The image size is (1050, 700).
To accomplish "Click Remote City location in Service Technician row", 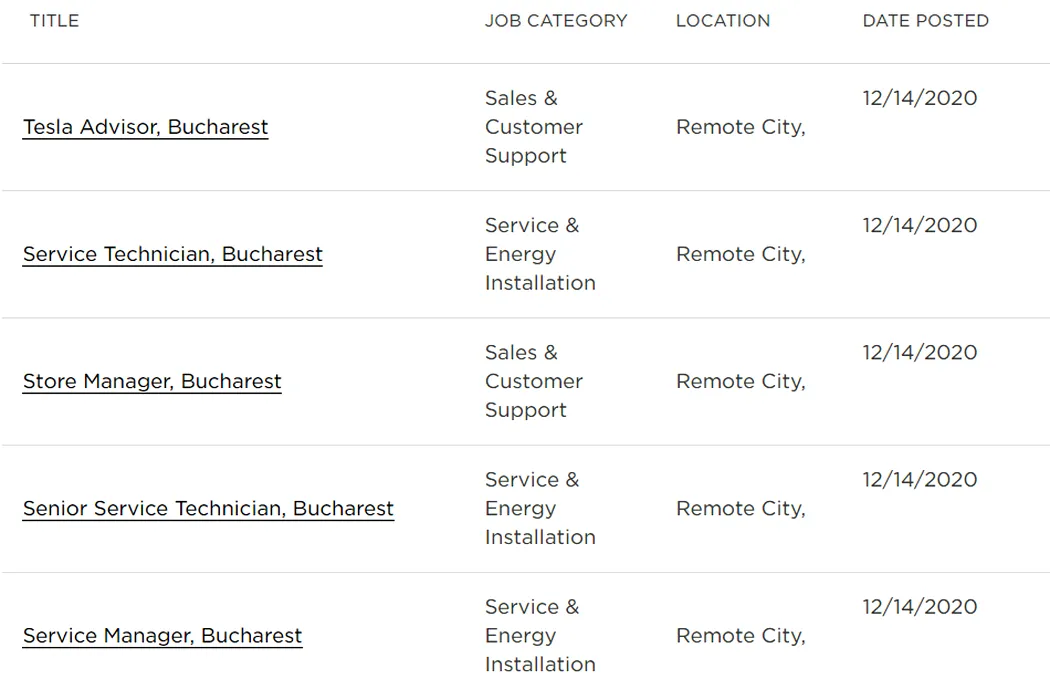I will pos(741,254).
